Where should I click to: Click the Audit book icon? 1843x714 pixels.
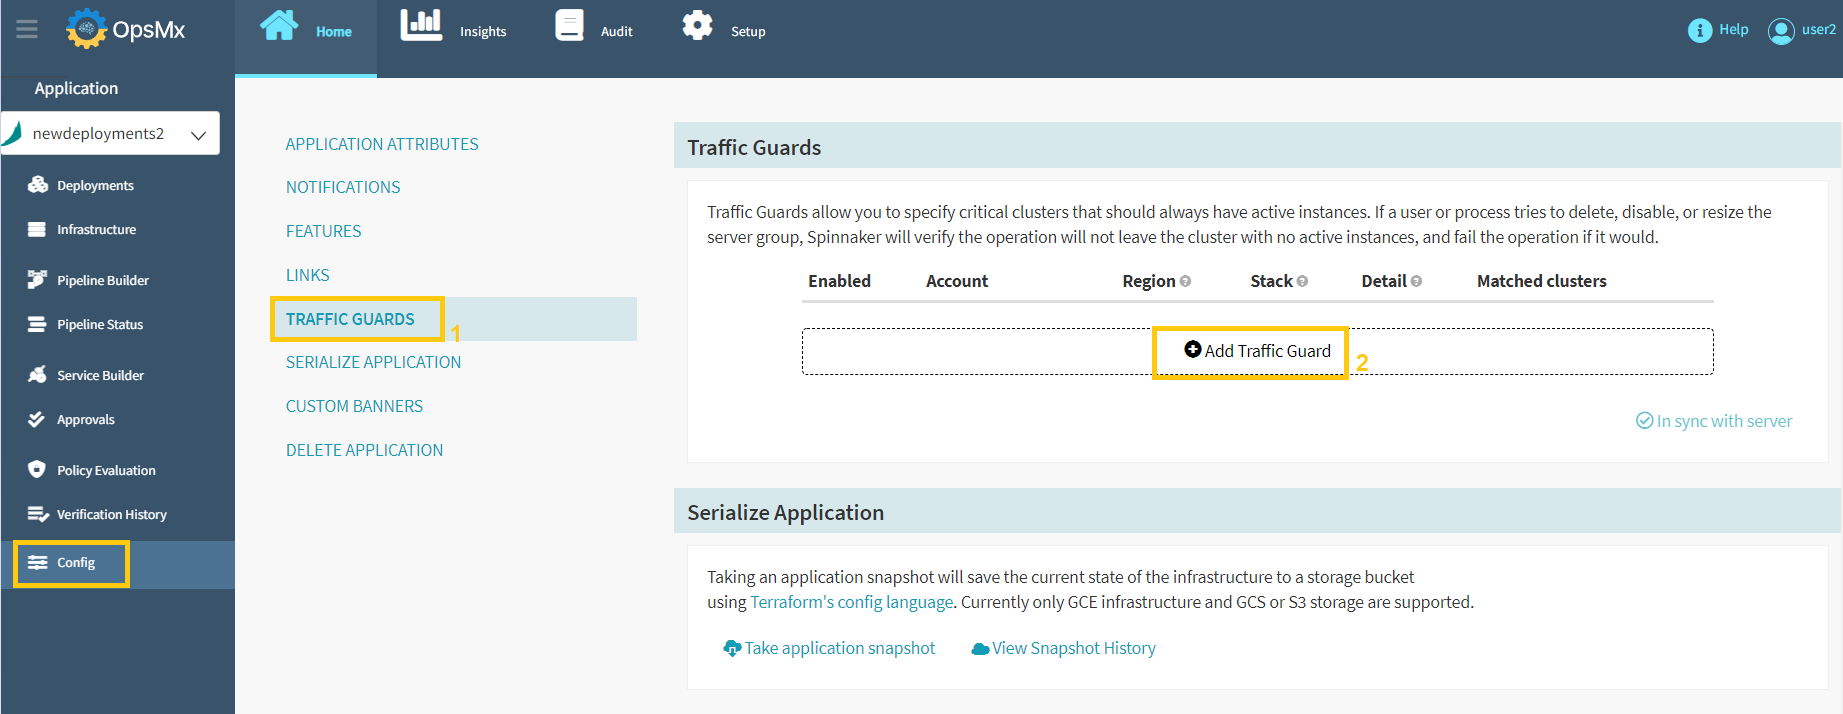[x=569, y=26]
